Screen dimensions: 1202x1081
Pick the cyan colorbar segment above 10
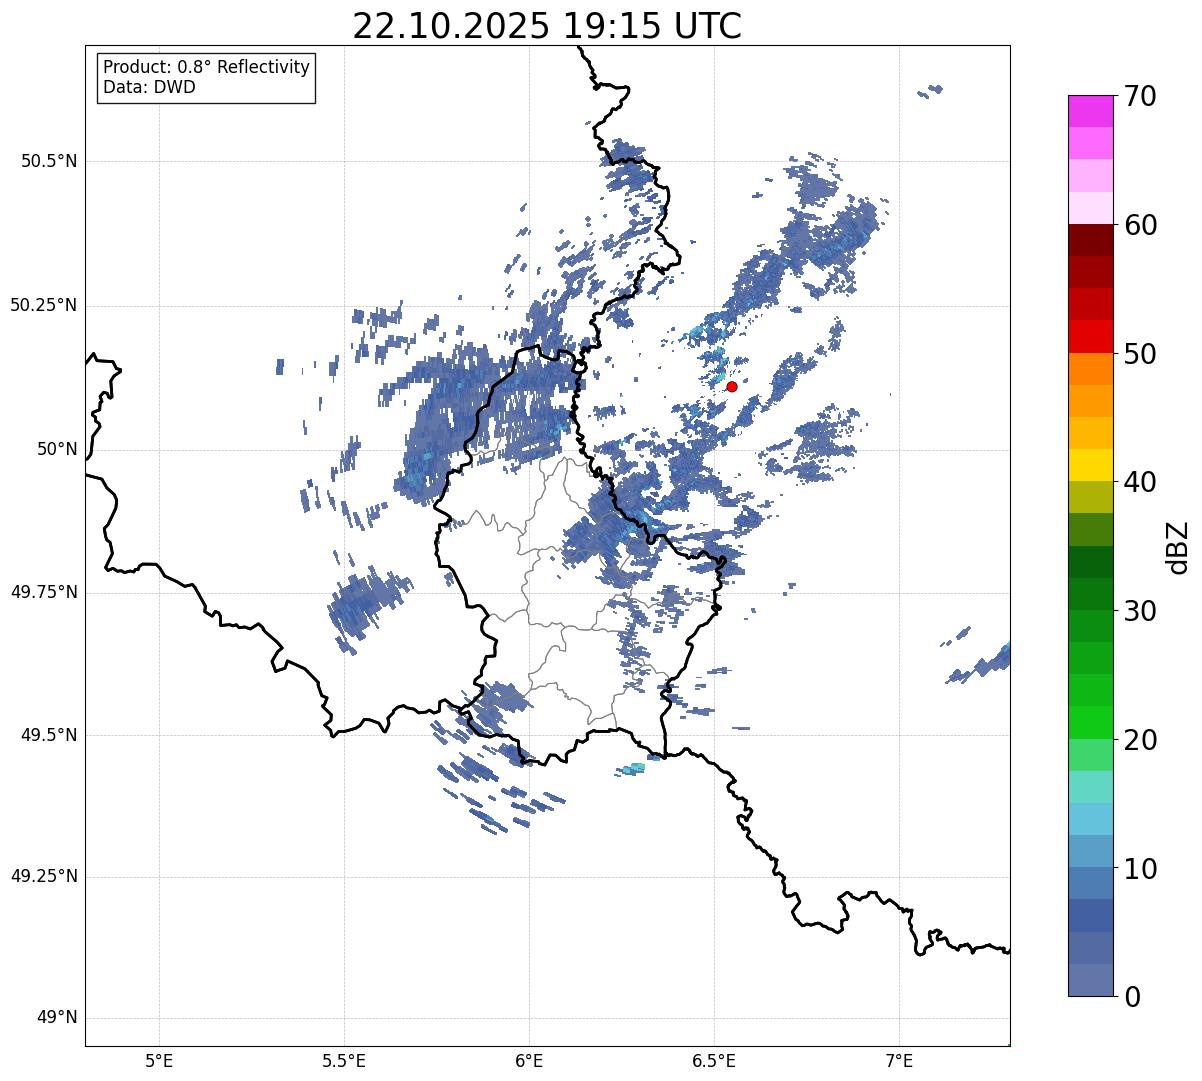pos(1091,819)
